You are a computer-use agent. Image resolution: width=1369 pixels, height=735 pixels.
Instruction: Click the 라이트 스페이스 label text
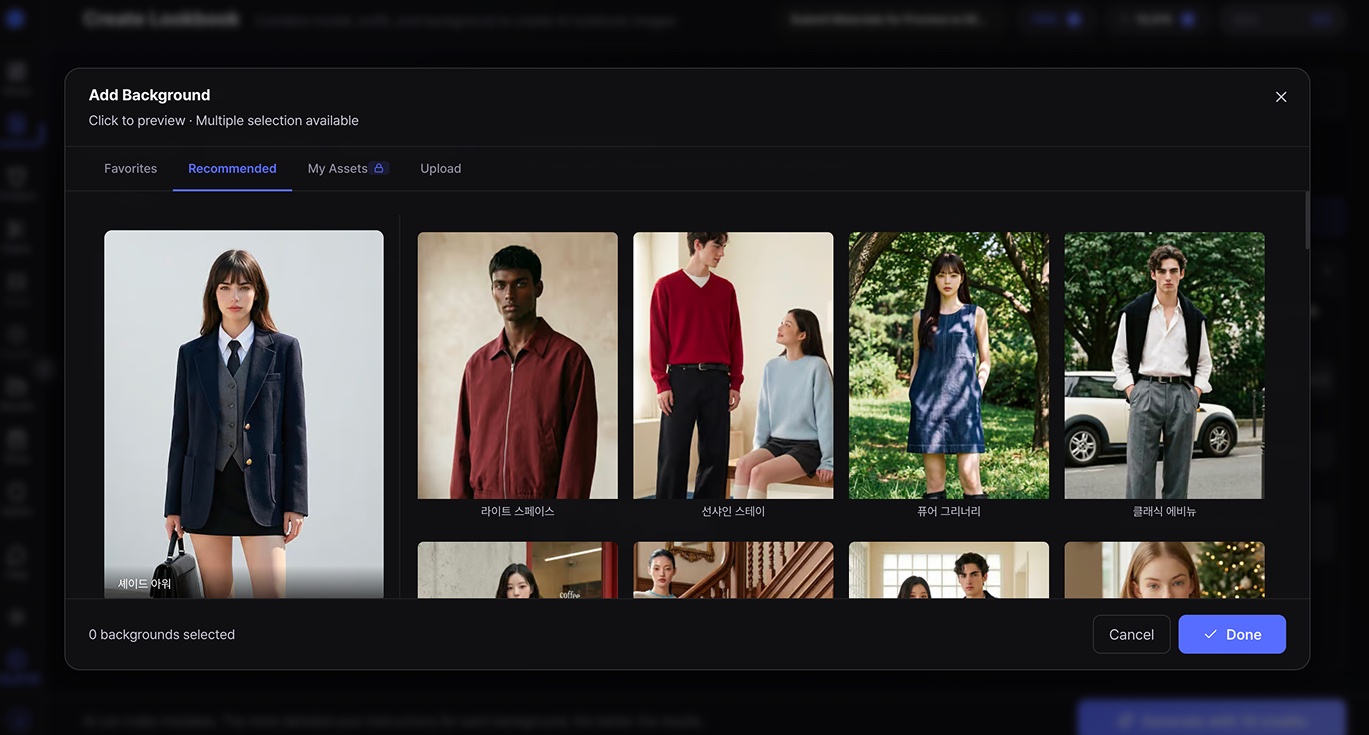click(517, 511)
